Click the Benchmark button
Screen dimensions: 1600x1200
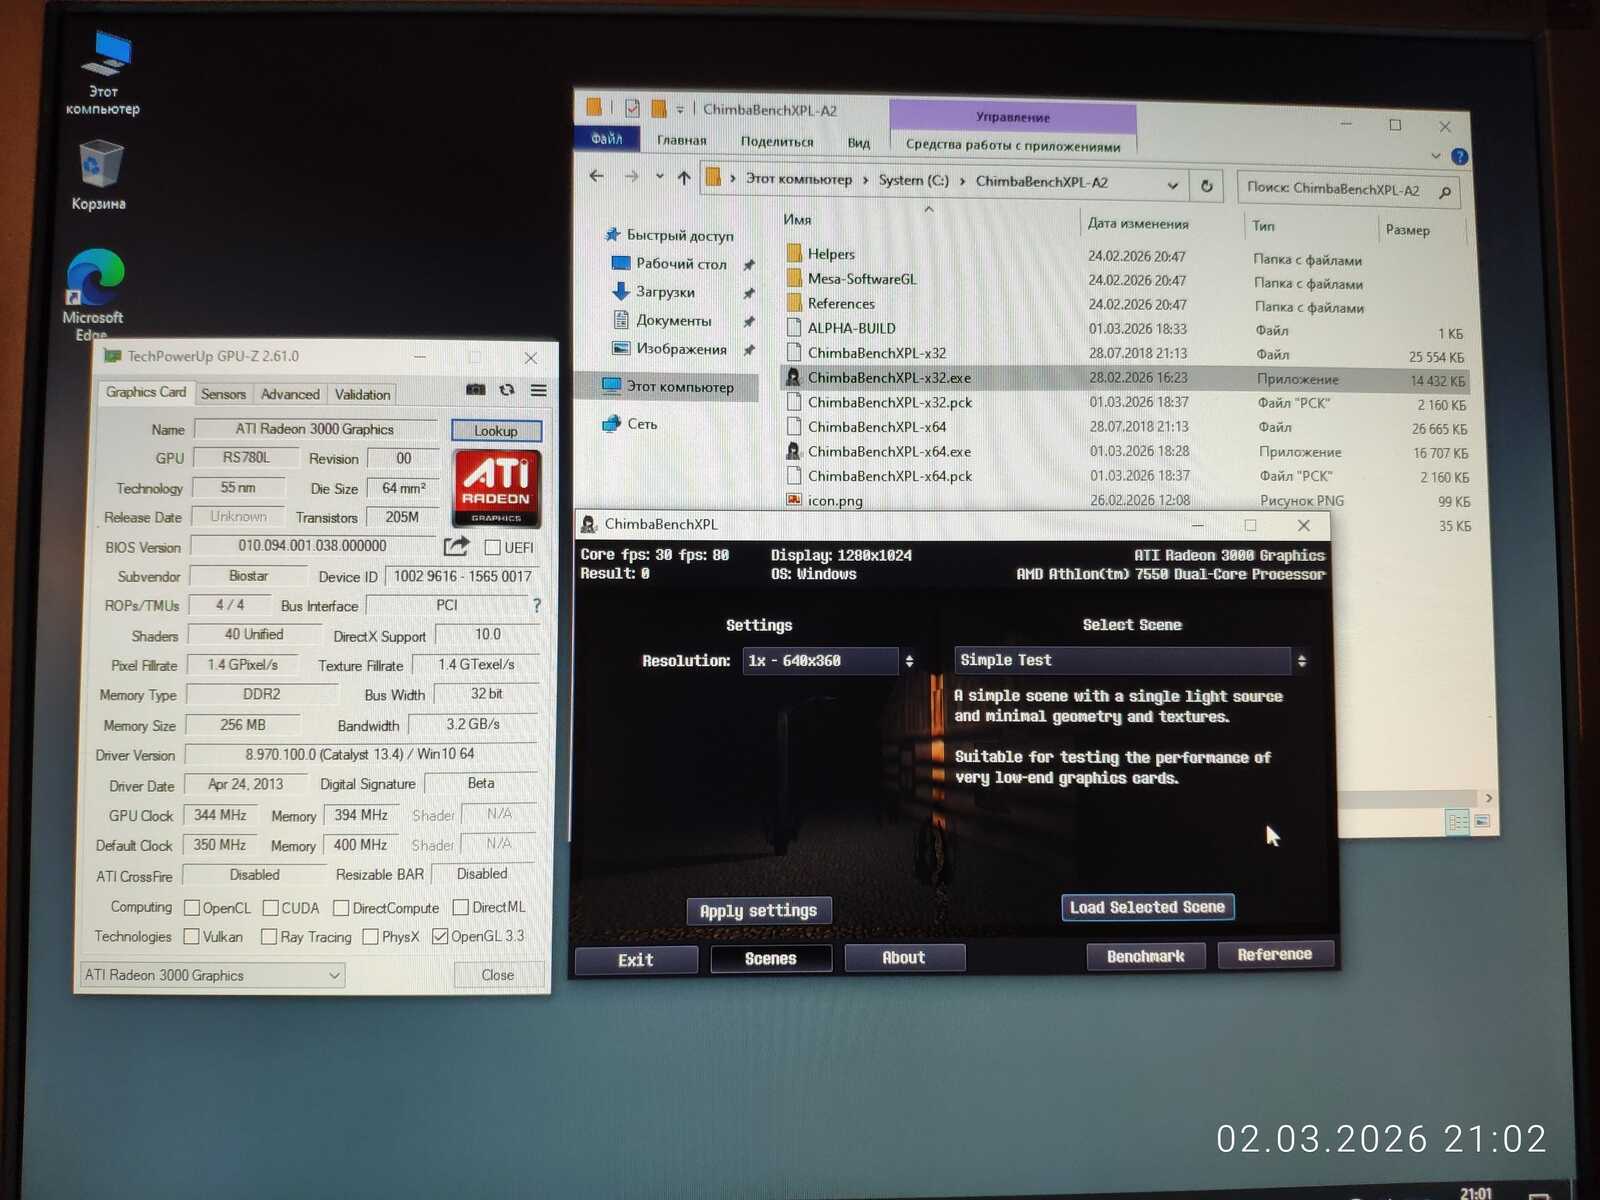1146,956
